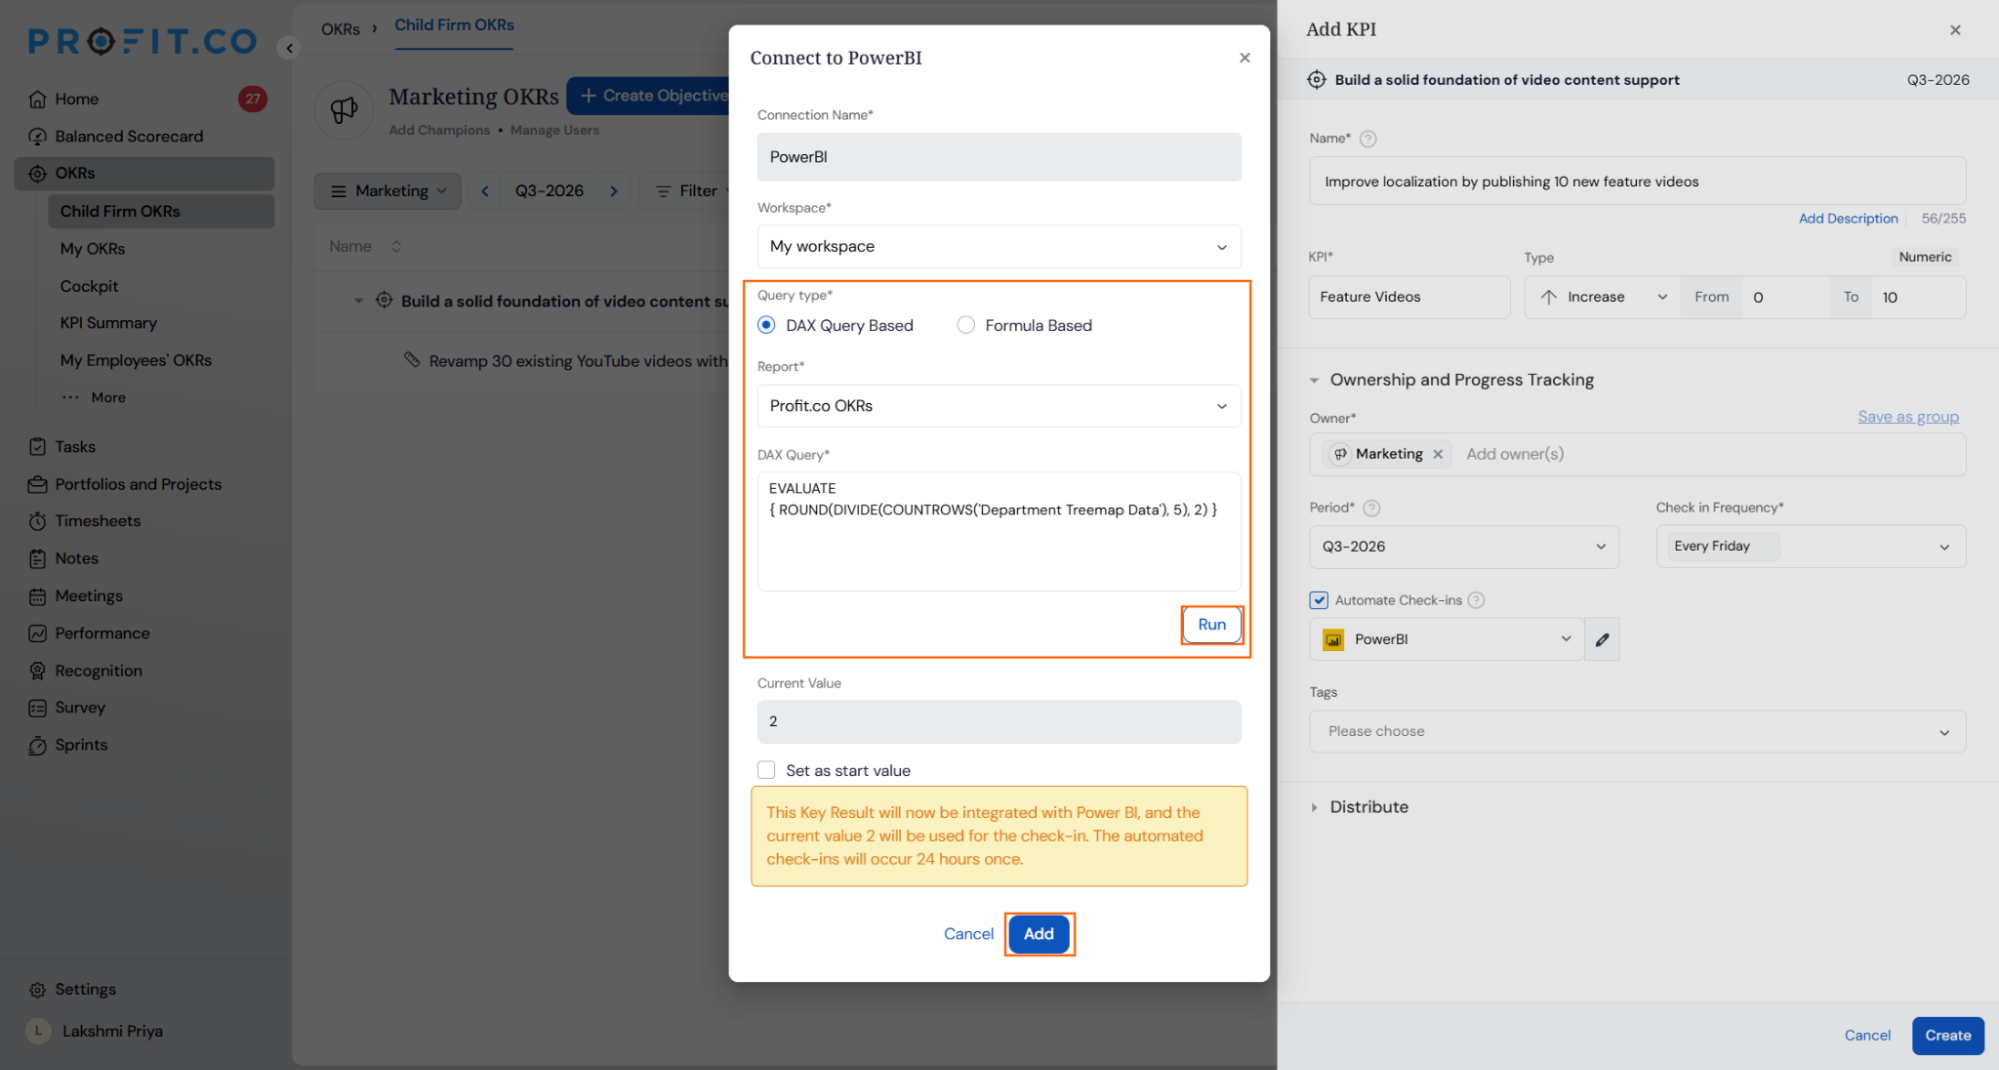This screenshot has height=1070, width=1999.
Task: Open the Report dropdown Profit.co OKRs
Action: coord(999,406)
